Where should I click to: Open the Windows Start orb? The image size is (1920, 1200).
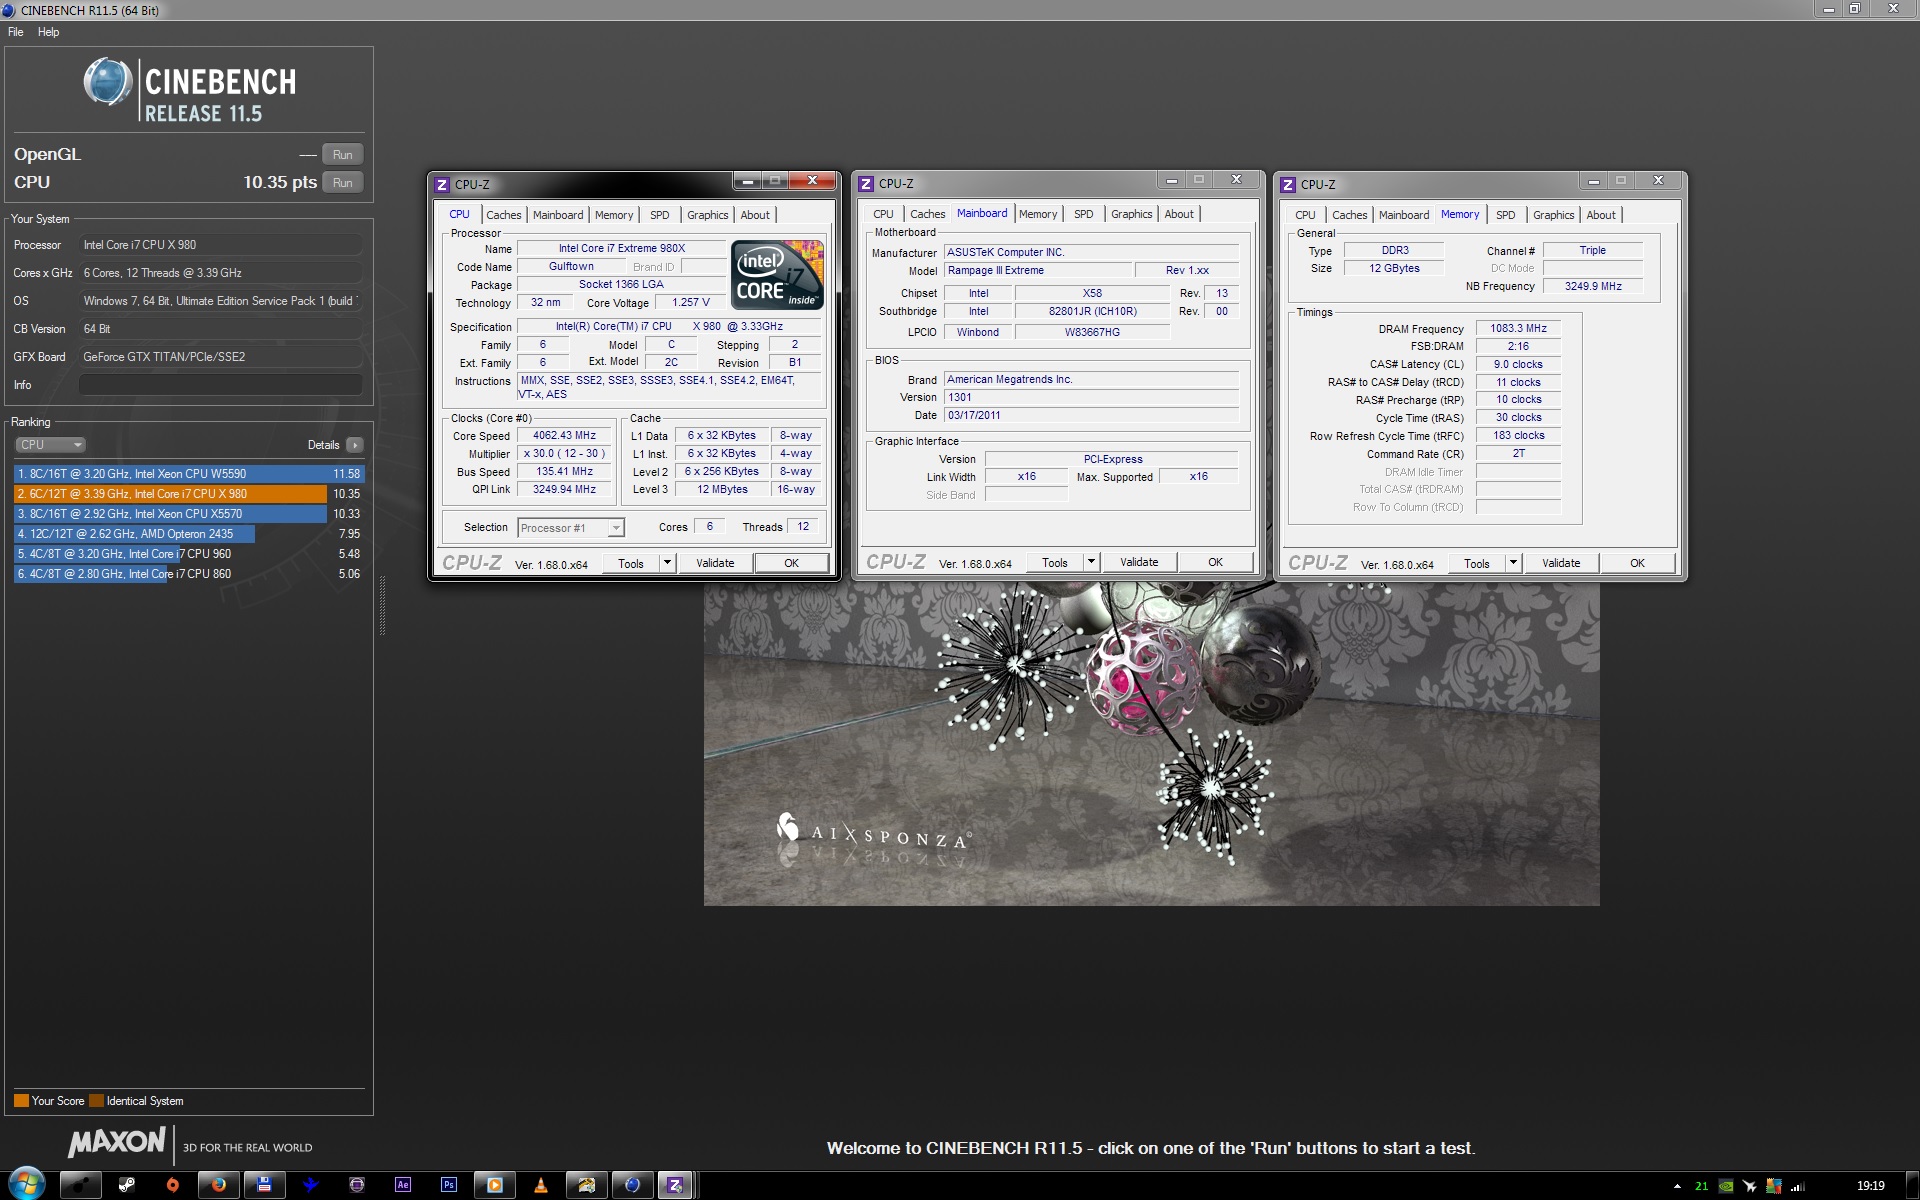(26, 1184)
